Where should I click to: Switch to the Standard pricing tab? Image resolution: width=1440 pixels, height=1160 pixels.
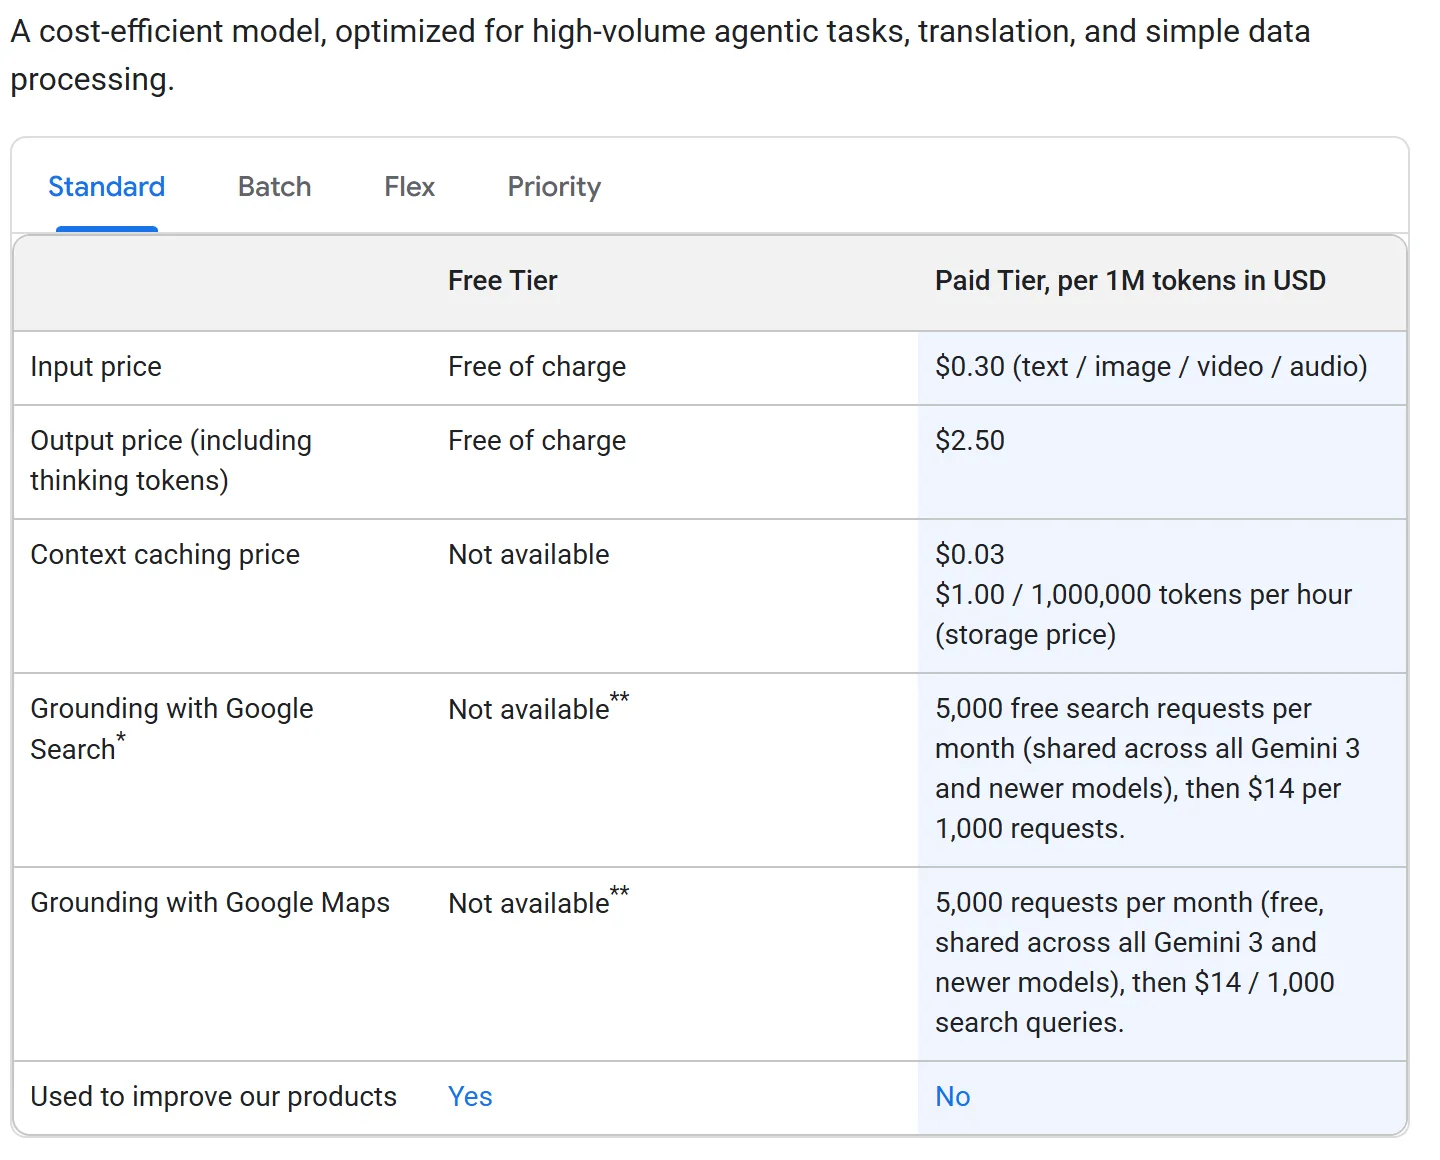click(107, 187)
